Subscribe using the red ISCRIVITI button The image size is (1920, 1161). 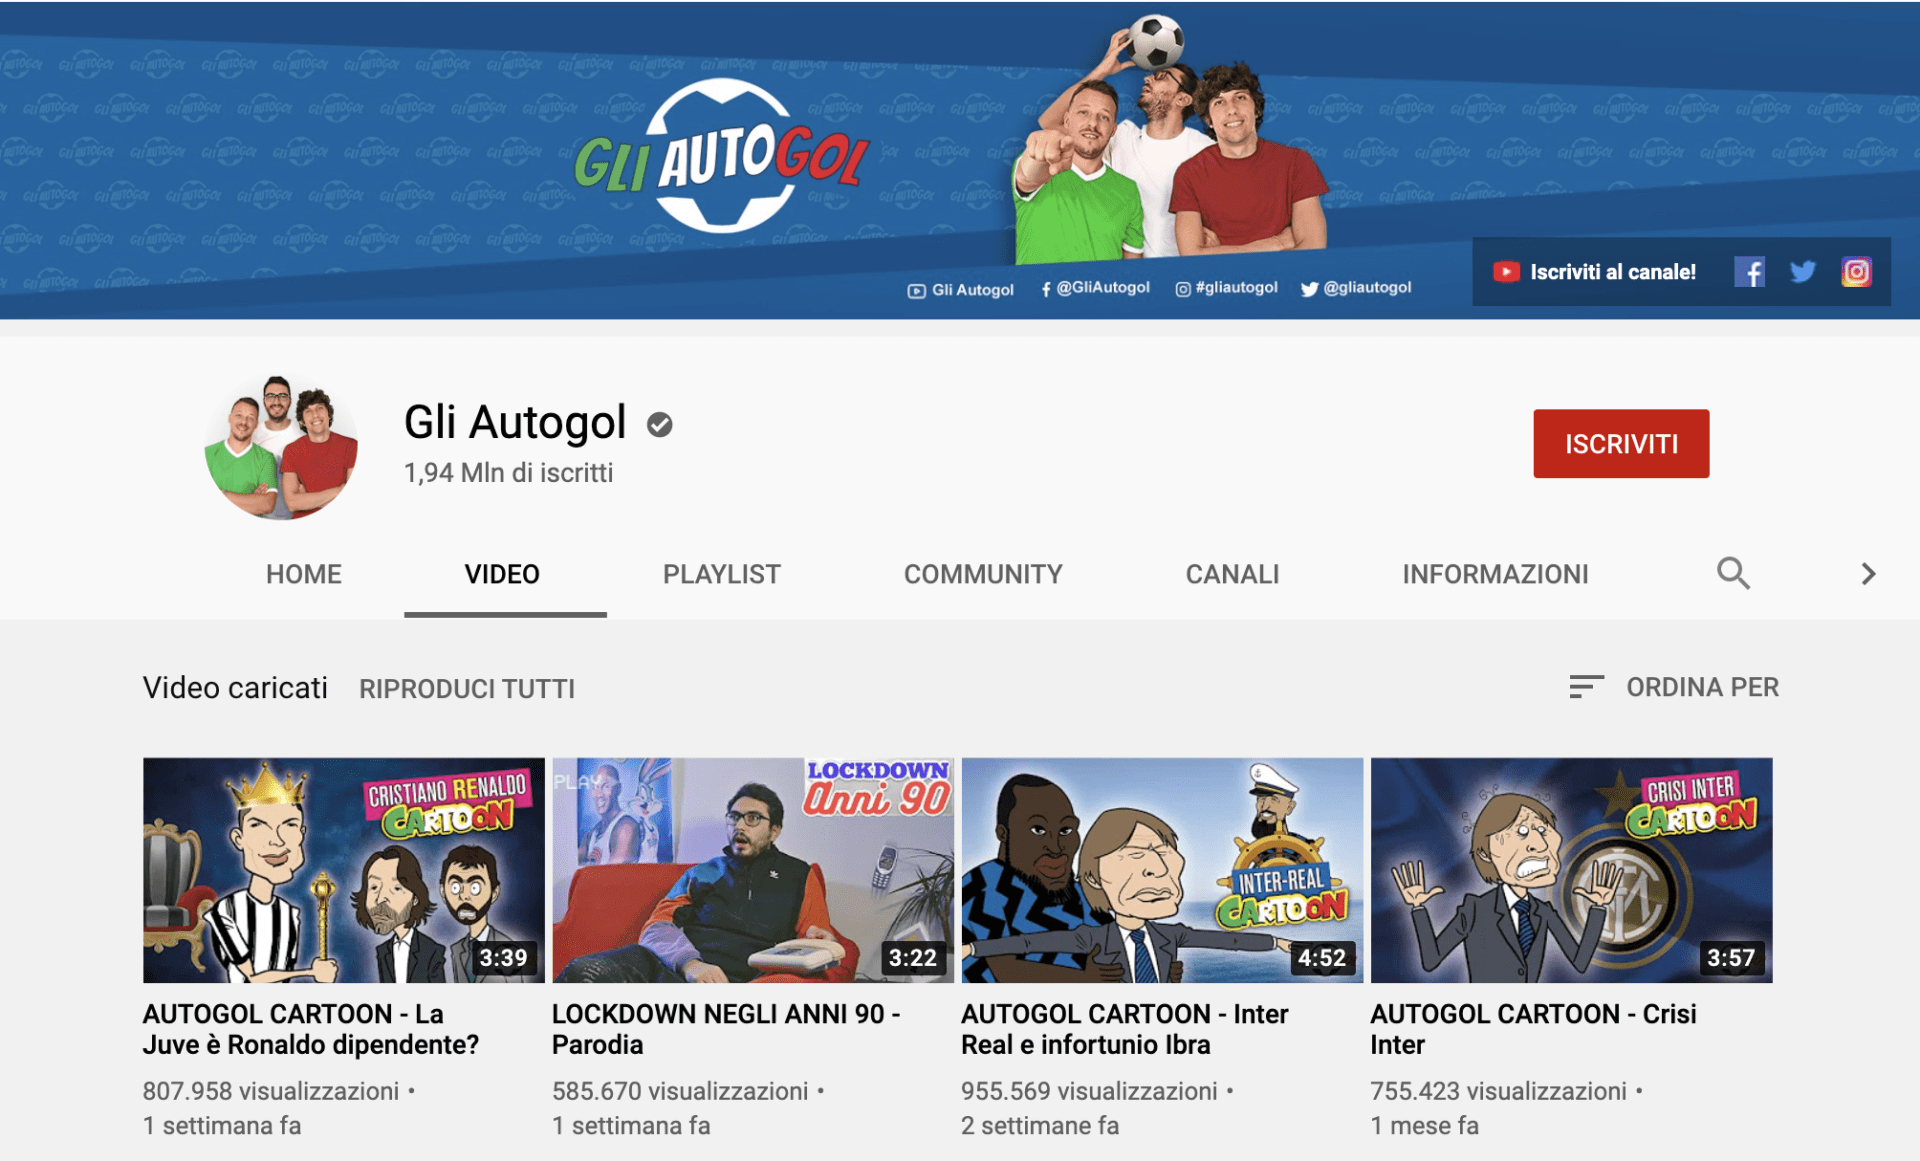pos(1621,443)
